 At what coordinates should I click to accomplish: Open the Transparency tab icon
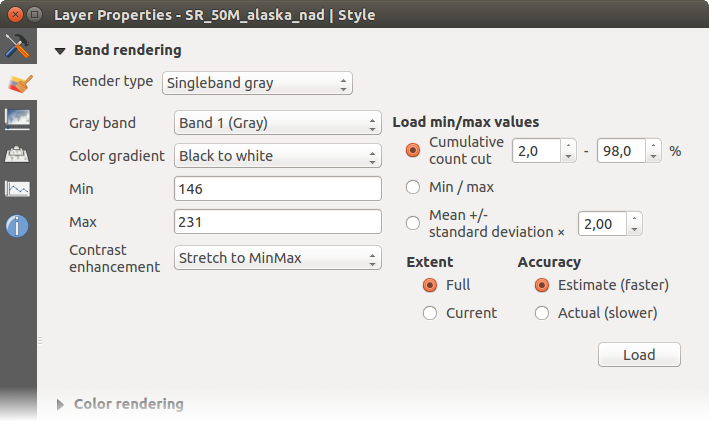click(18, 119)
